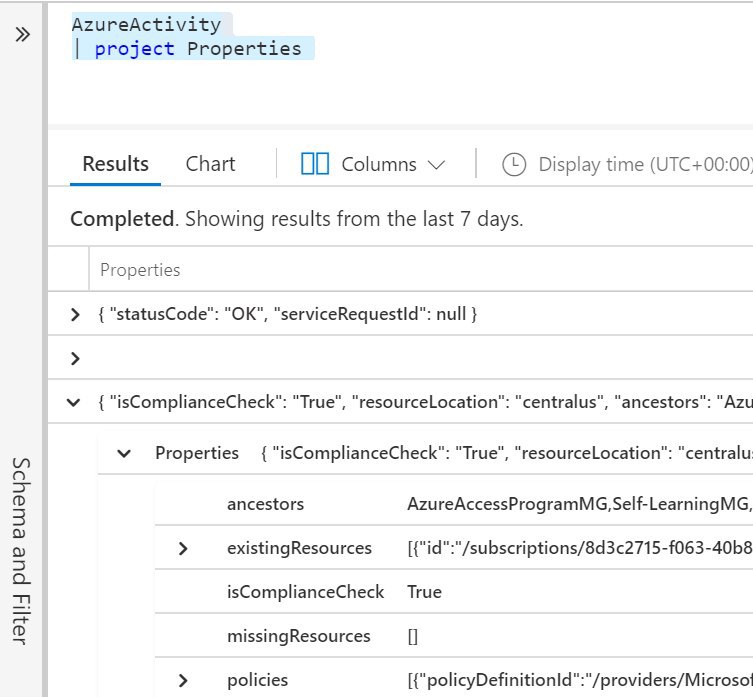Image resolution: width=753 pixels, height=697 pixels.
Task: Click the Properties column header
Action: 140,270
